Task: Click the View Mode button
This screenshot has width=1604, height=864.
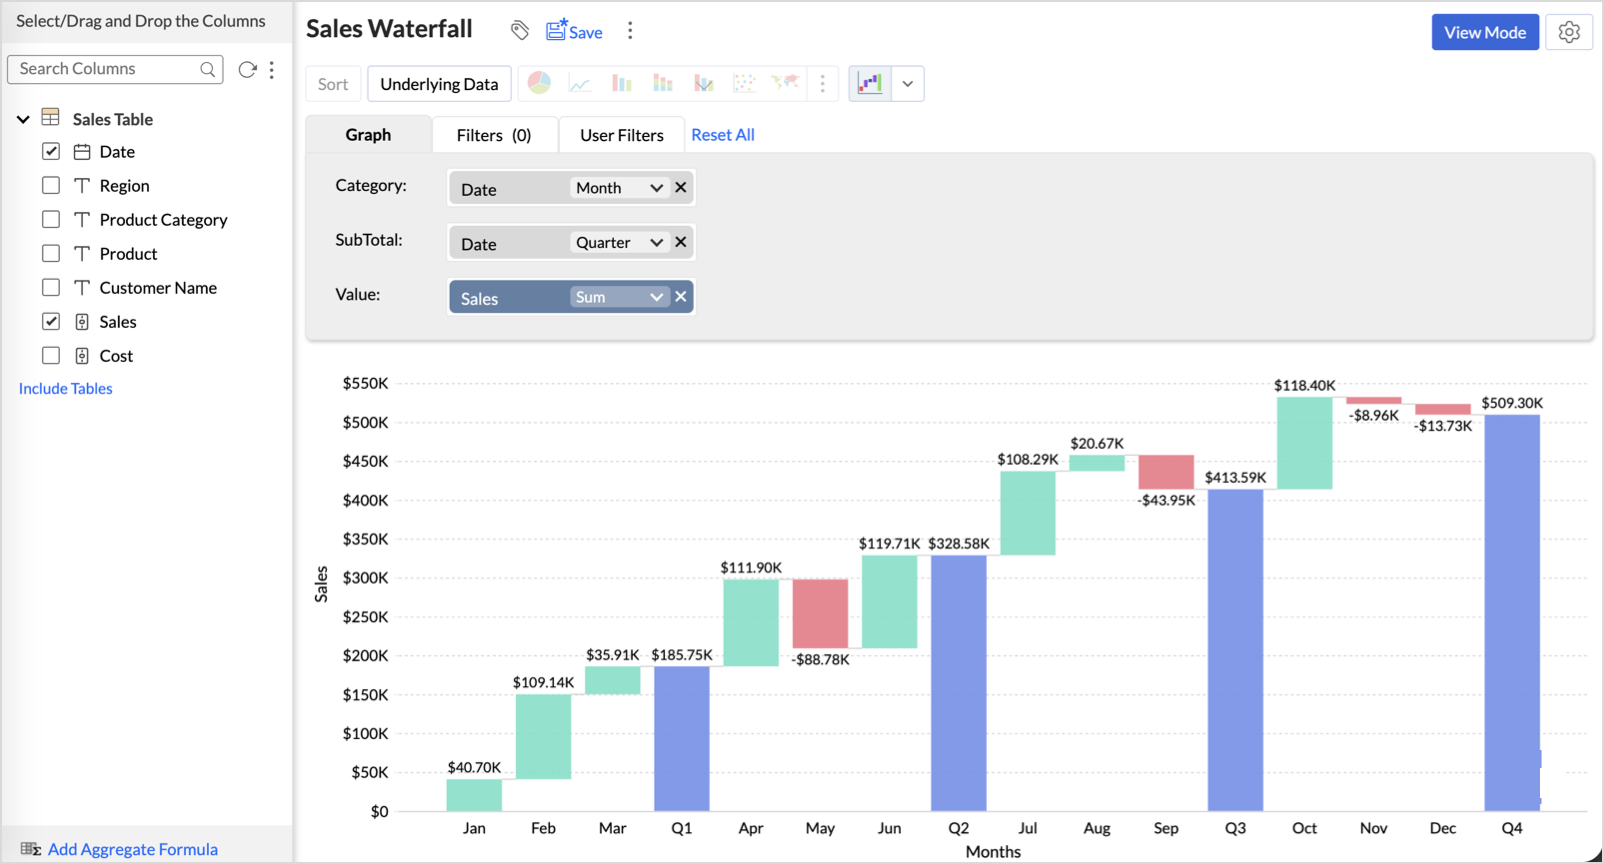Action: tap(1484, 32)
